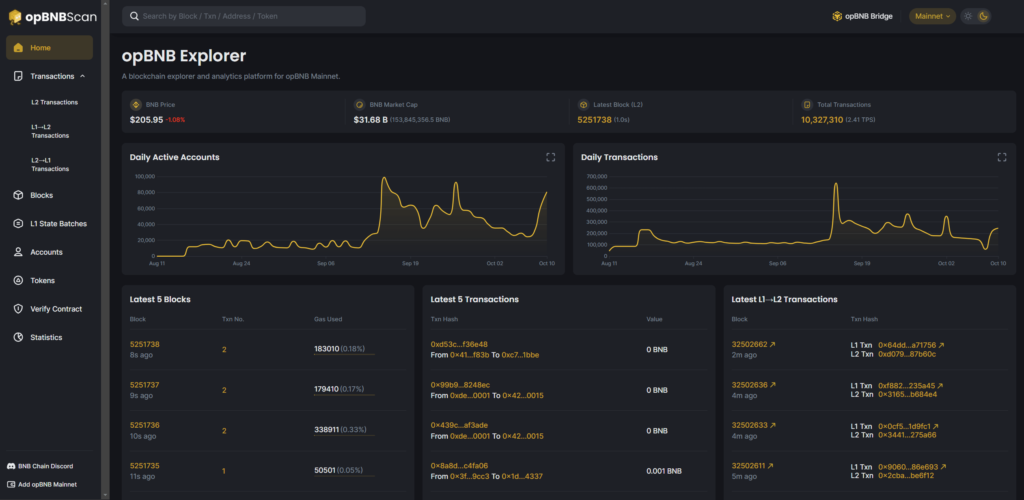Open L1 block 32502662 external link
The width and height of the screenshot is (1024, 500).
754,345
